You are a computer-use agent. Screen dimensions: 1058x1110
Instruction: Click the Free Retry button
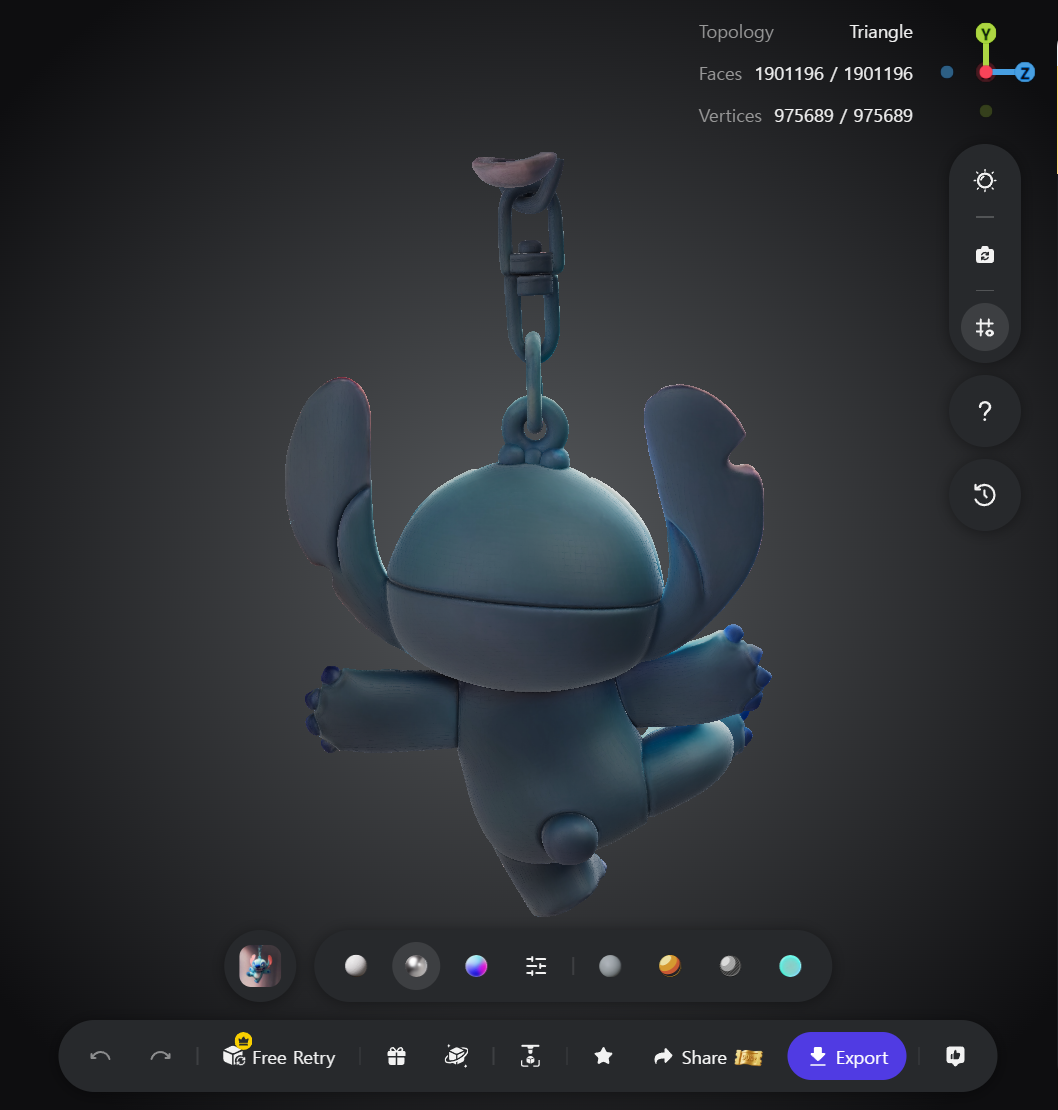point(279,1055)
